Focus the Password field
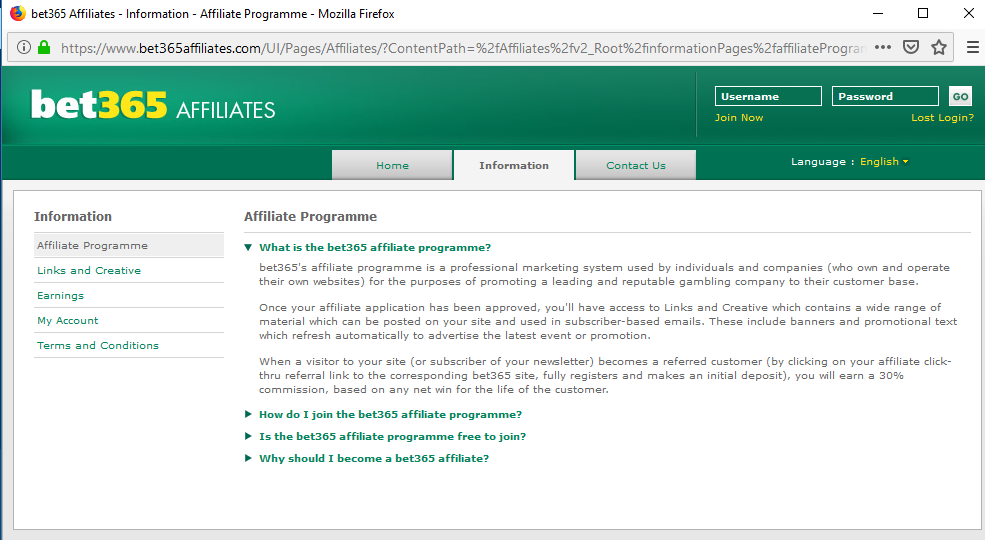985x540 pixels. 885,96
